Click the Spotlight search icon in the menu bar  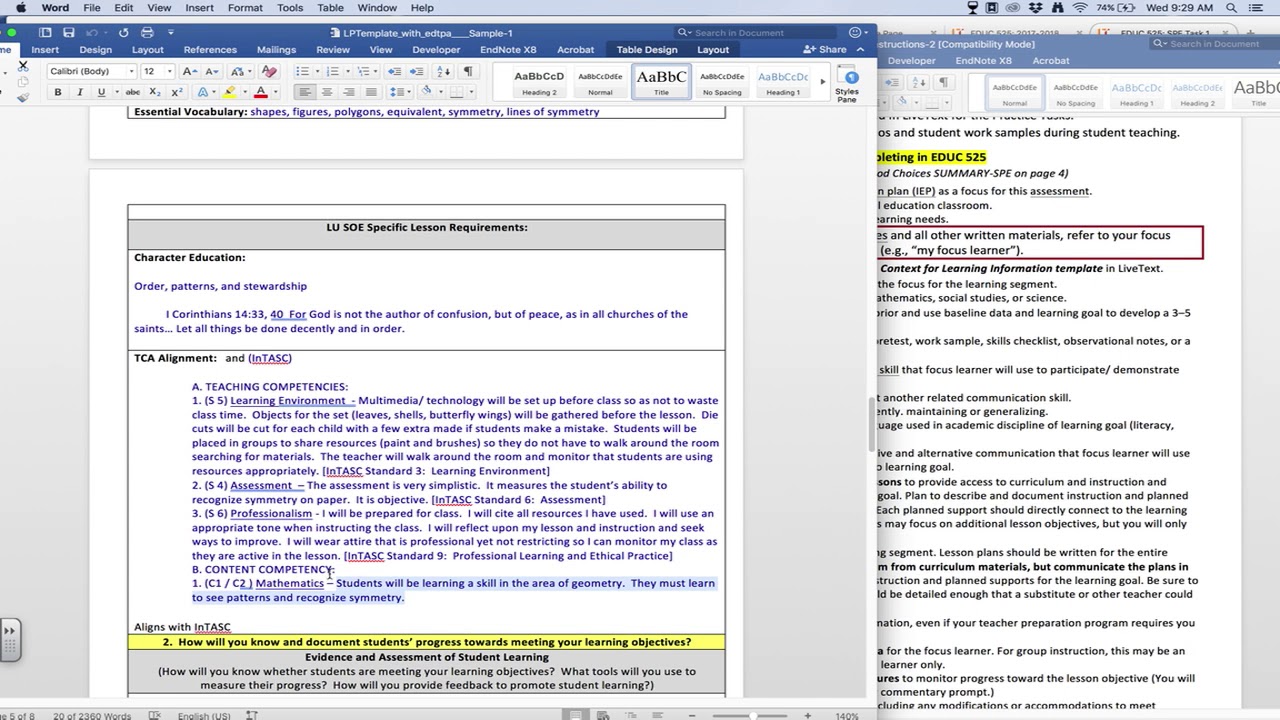[x=1231, y=8]
